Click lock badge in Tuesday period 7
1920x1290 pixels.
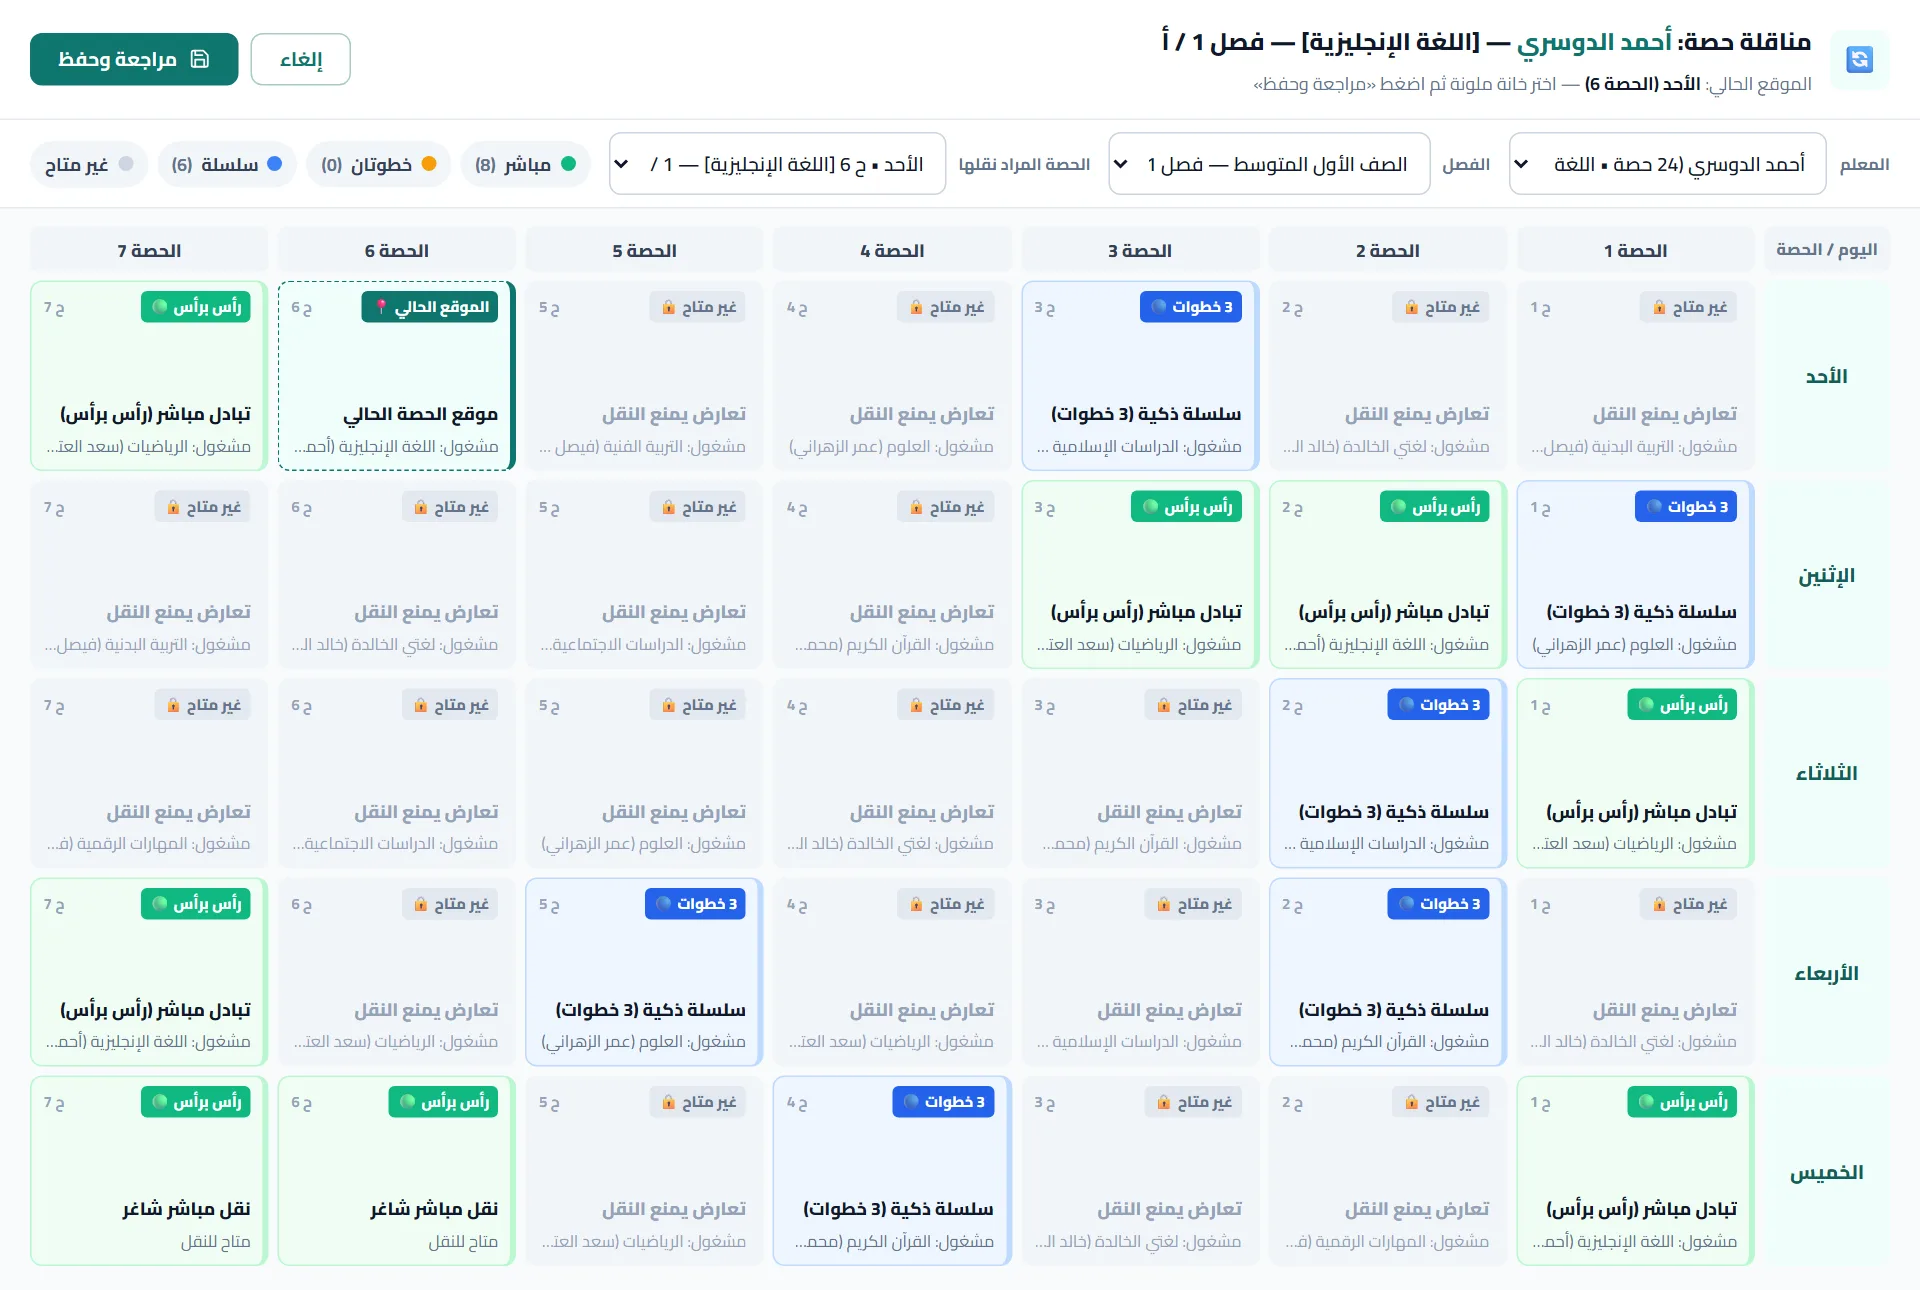point(202,705)
